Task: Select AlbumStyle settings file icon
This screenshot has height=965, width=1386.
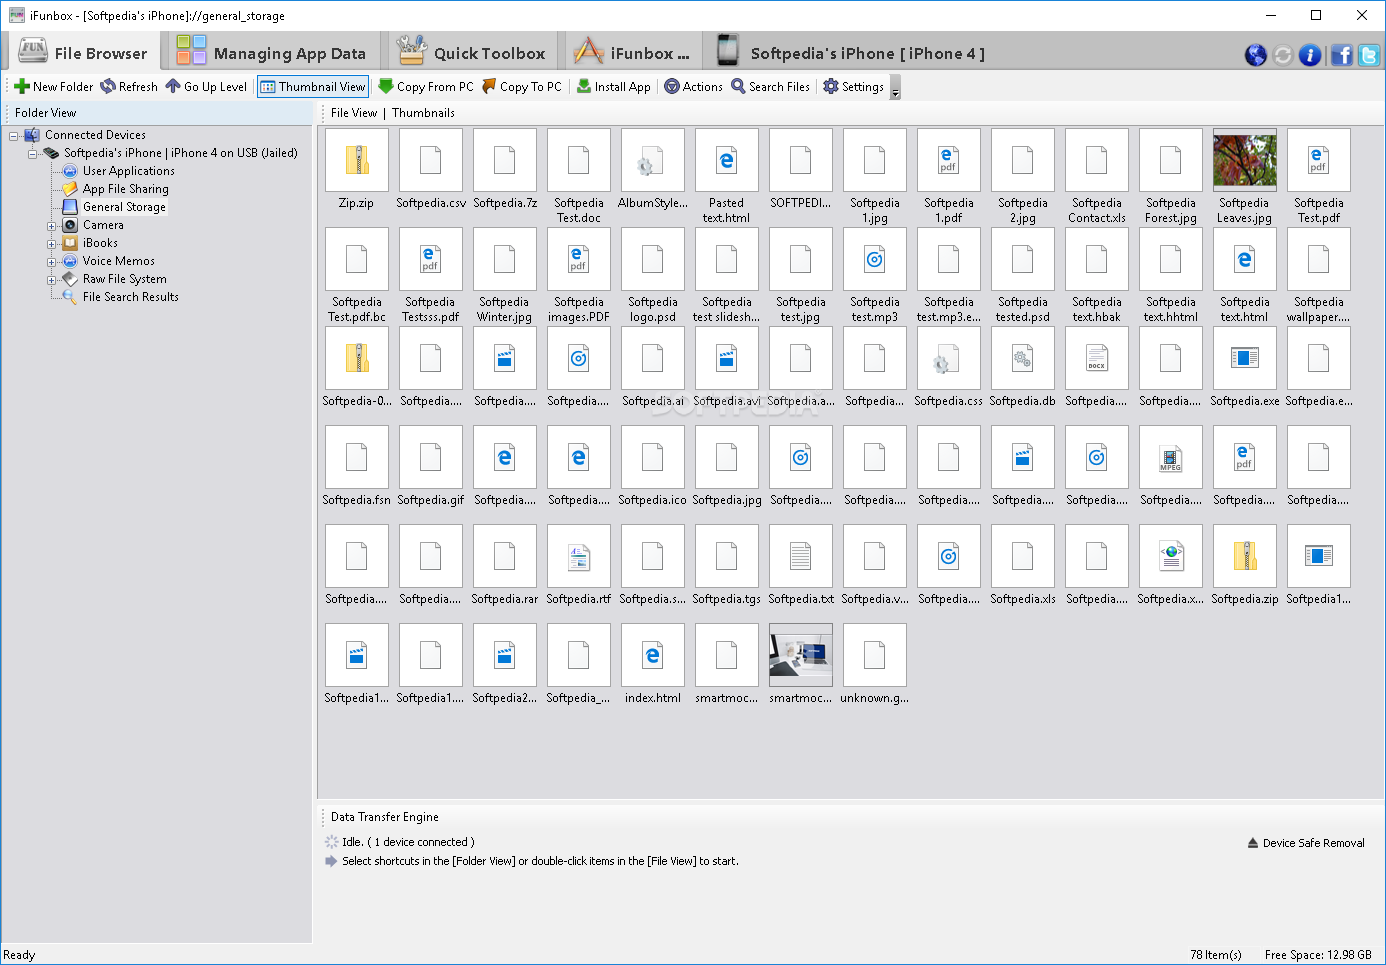Action: [x=653, y=160]
